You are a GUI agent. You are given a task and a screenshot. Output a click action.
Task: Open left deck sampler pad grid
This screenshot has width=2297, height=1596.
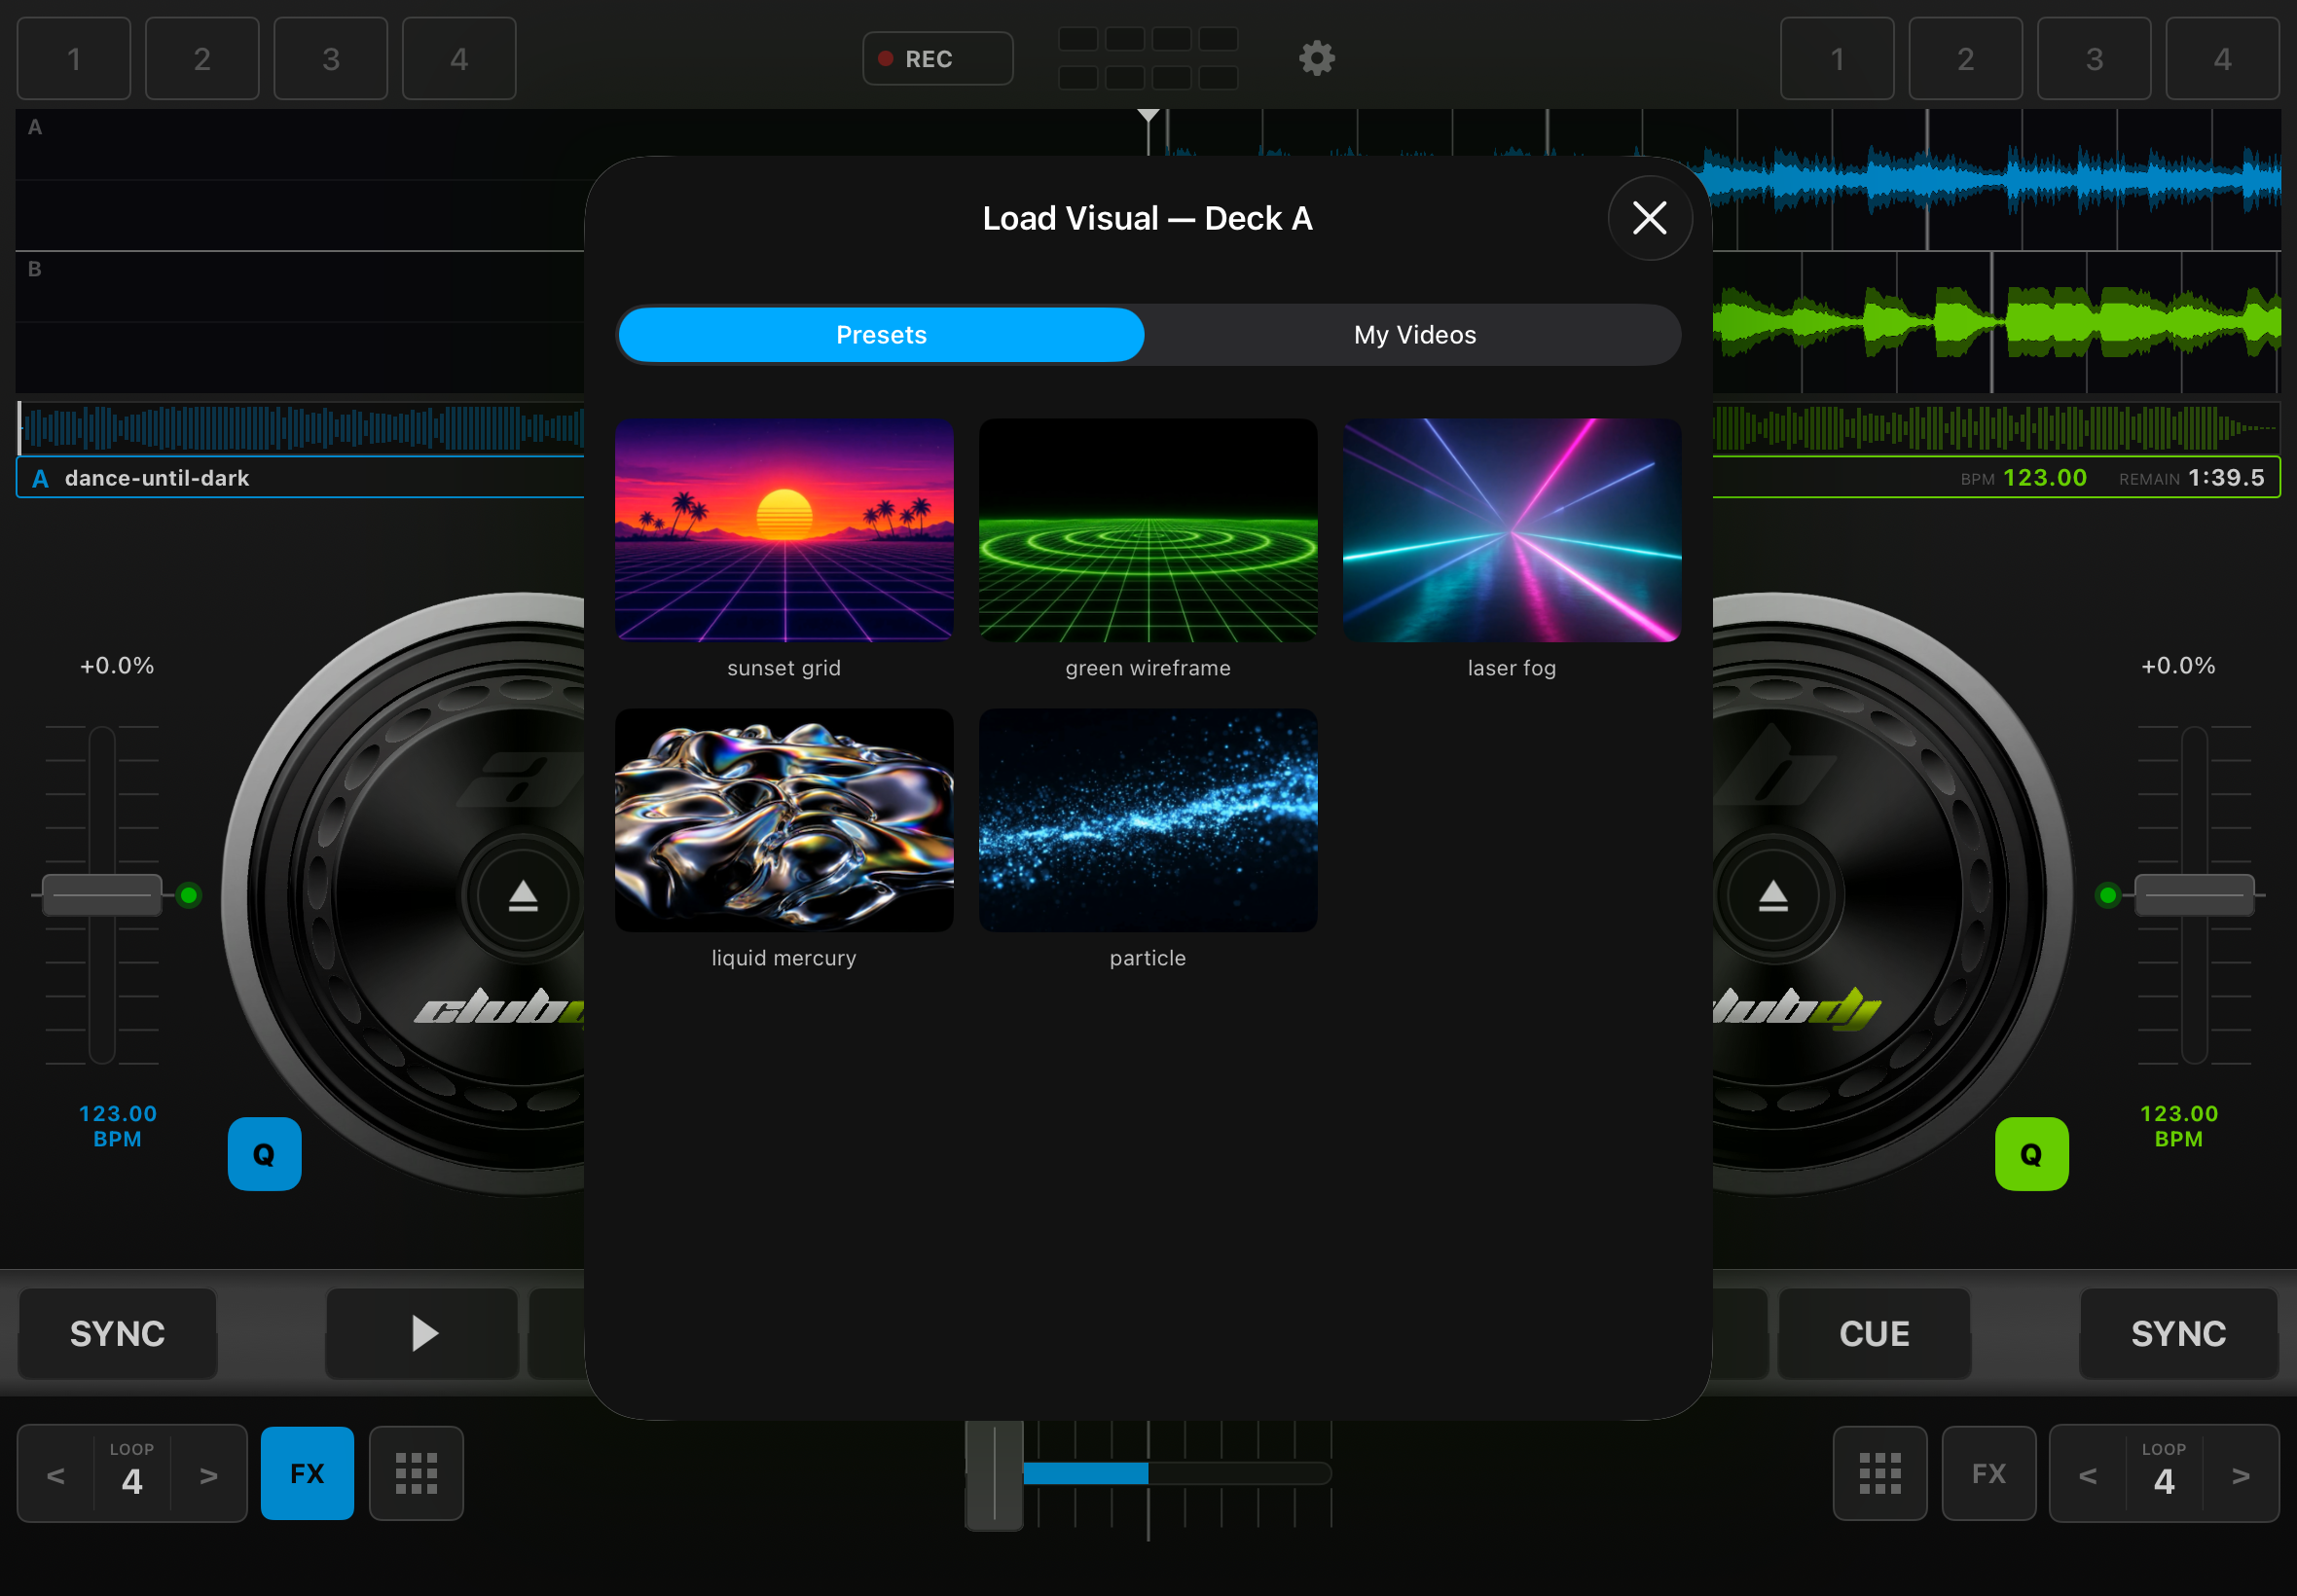[416, 1473]
